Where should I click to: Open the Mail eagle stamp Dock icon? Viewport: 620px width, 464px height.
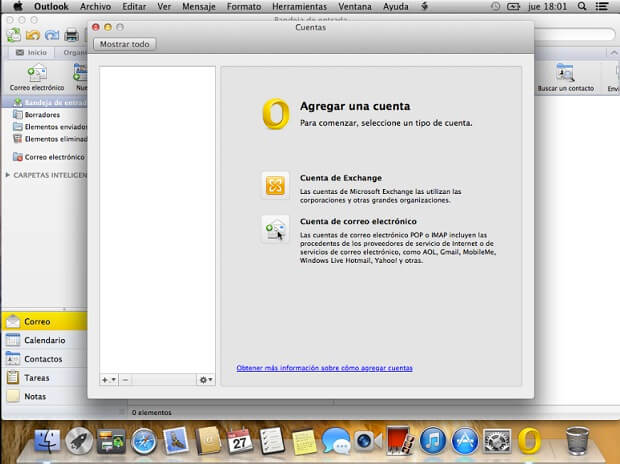(x=176, y=439)
